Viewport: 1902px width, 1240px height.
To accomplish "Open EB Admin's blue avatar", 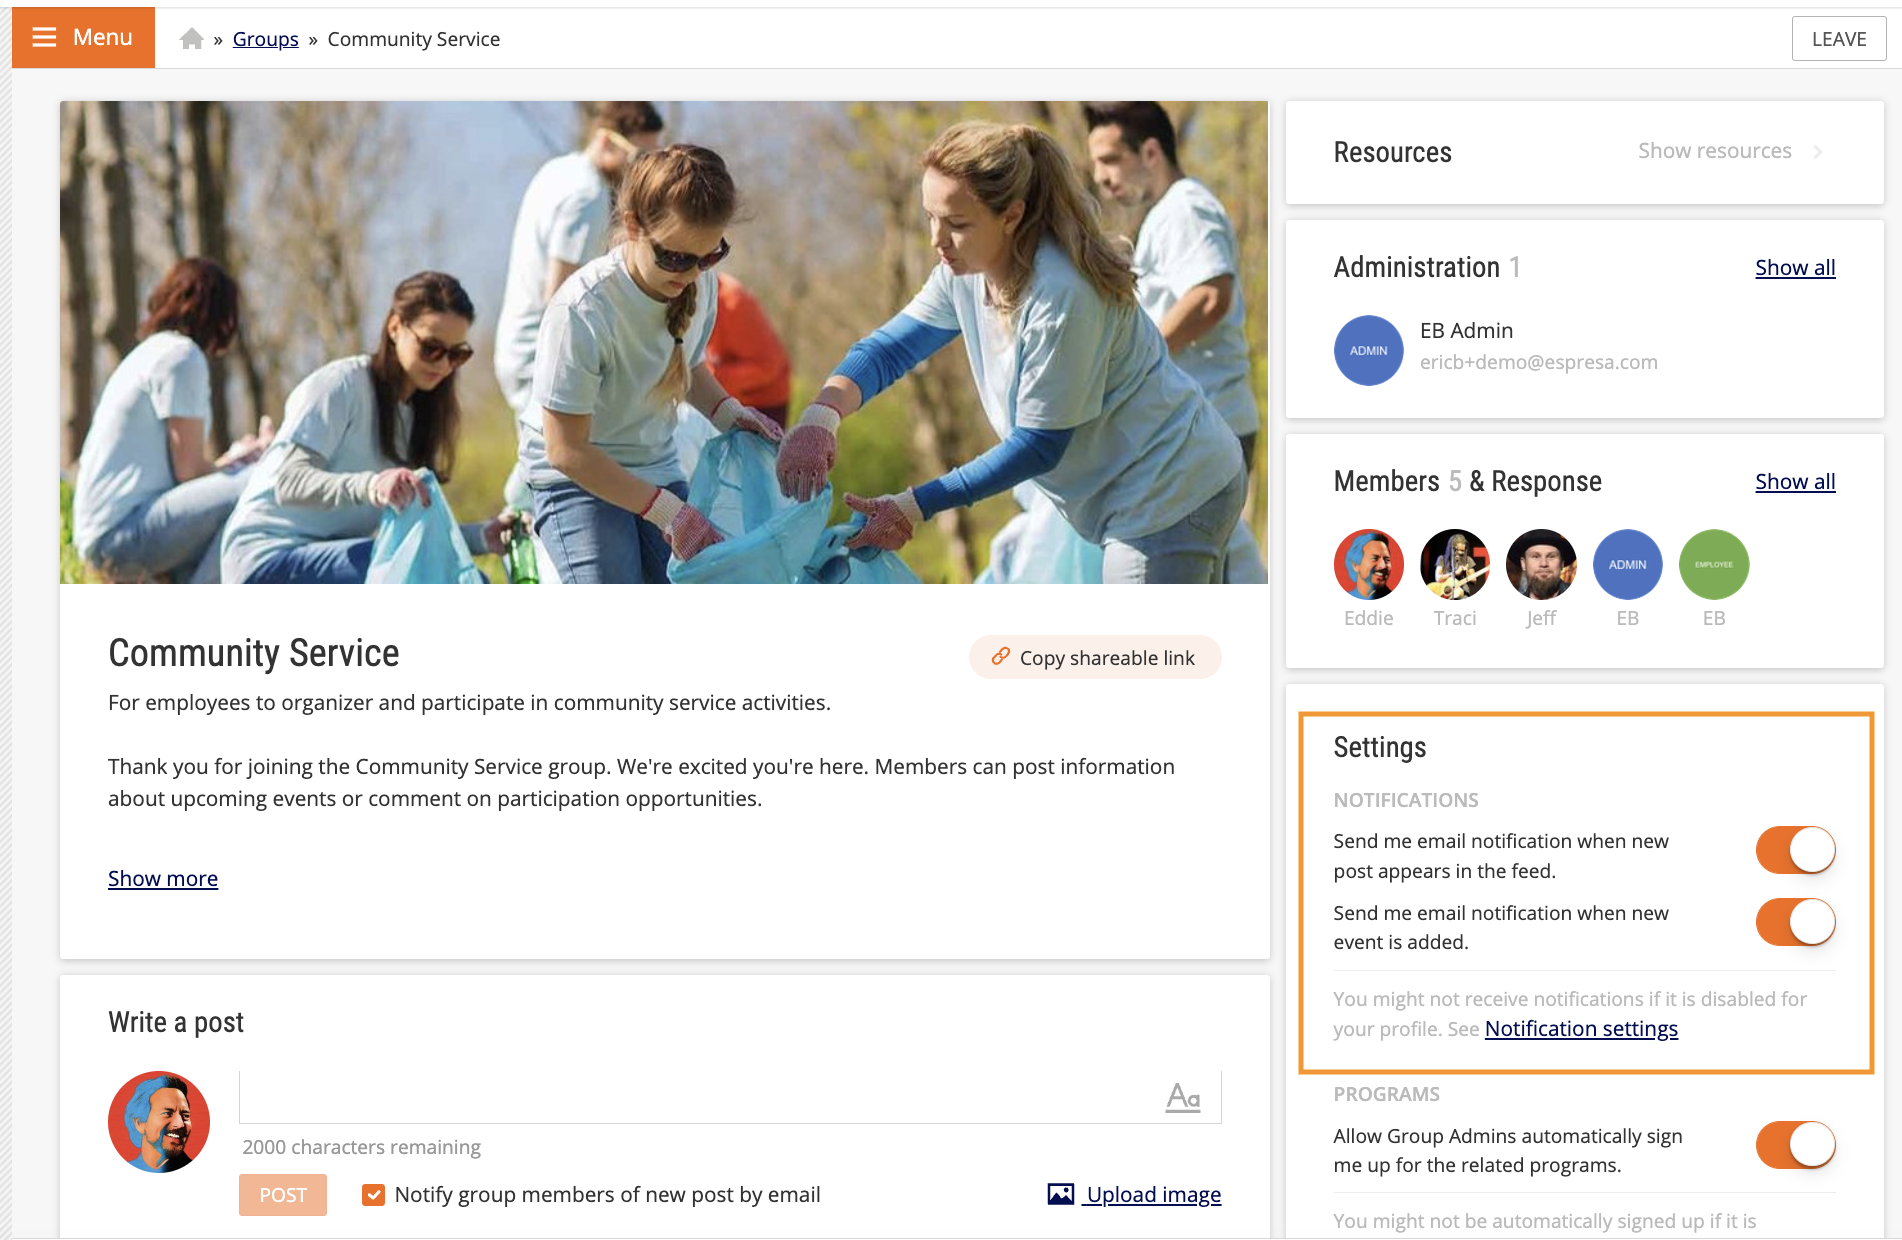I will 1368,351.
